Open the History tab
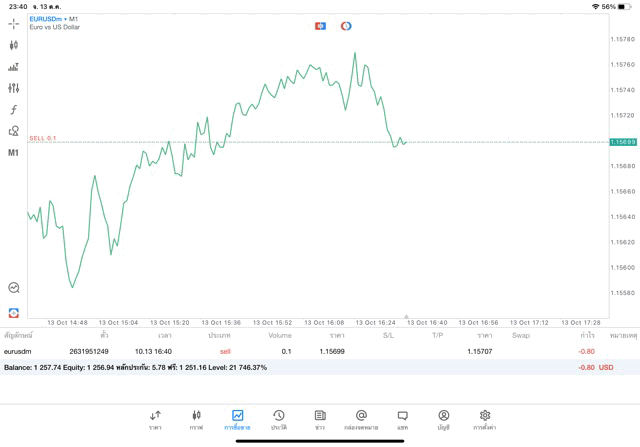 pos(279,420)
